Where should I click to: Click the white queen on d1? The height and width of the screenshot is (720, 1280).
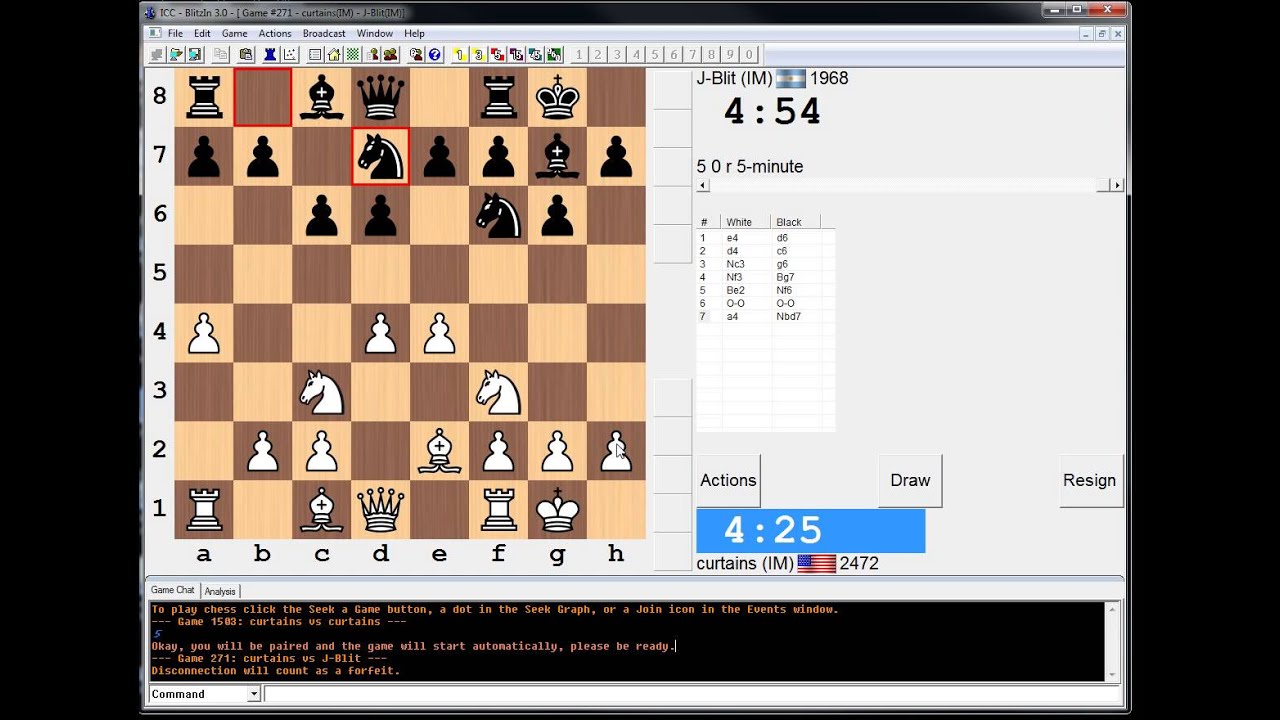[x=380, y=509]
